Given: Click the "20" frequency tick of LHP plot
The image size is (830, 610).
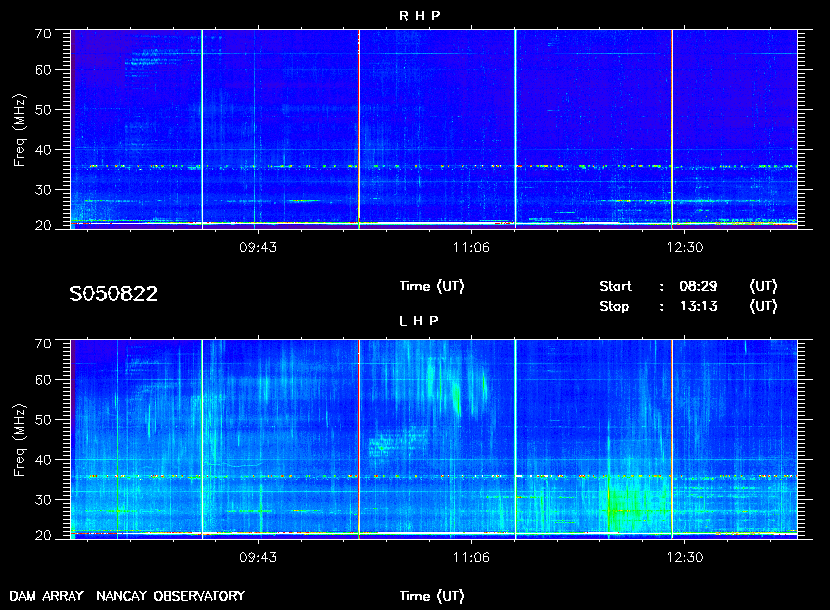Looking at the screenshot, I should [43, 535].
